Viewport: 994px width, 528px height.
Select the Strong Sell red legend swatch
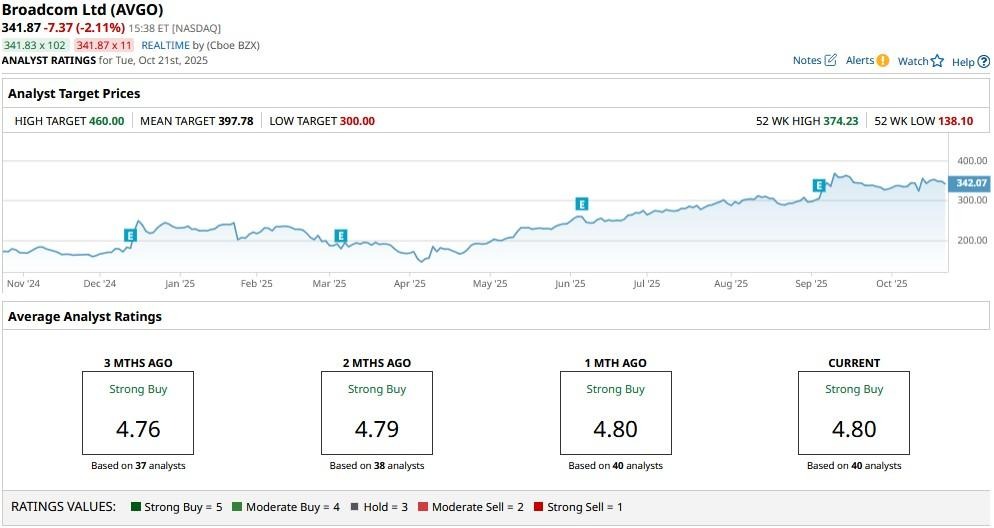pyautogui.click(x=539, y=507)
